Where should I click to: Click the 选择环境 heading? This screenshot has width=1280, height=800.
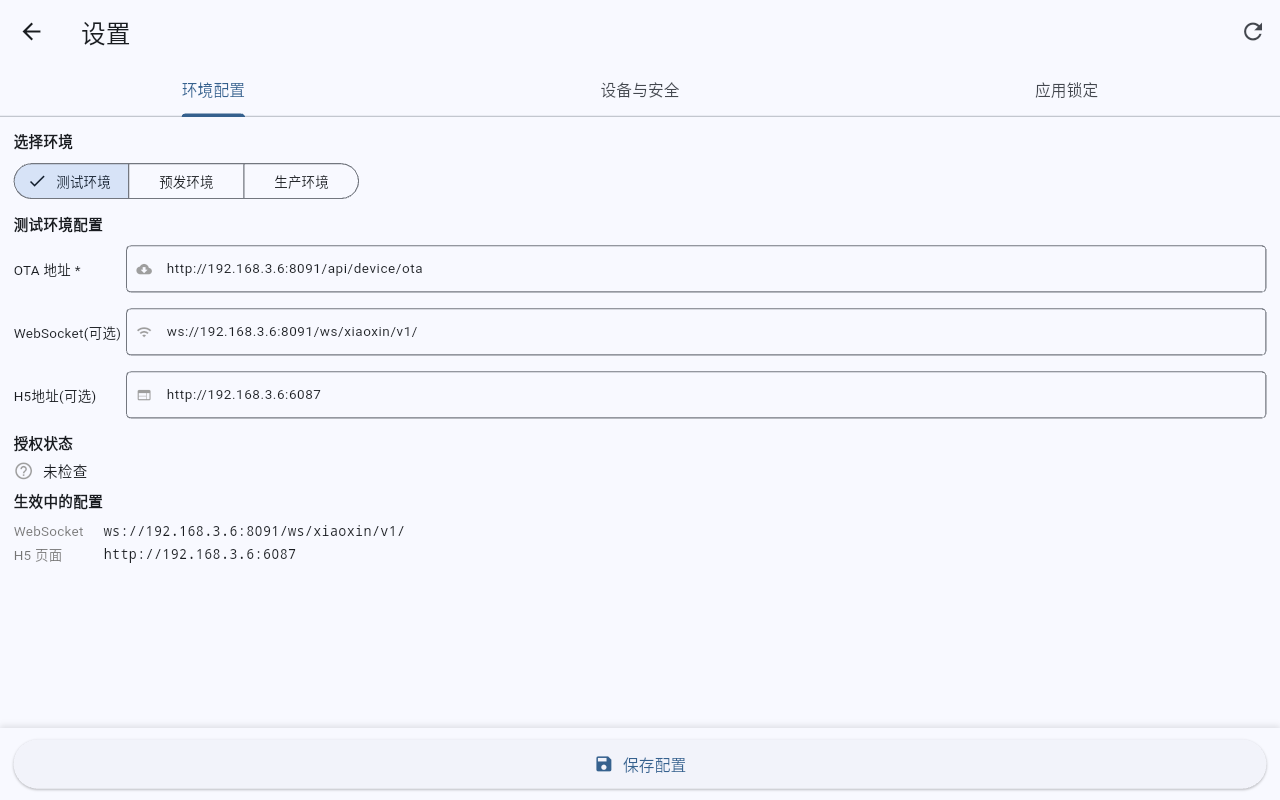coord(43,142)
